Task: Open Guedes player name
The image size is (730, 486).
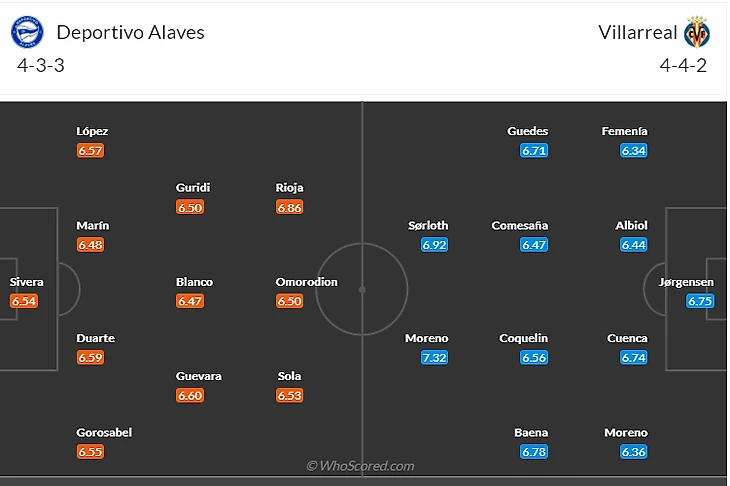Action: pyautogui.click(x=528, y=131)
